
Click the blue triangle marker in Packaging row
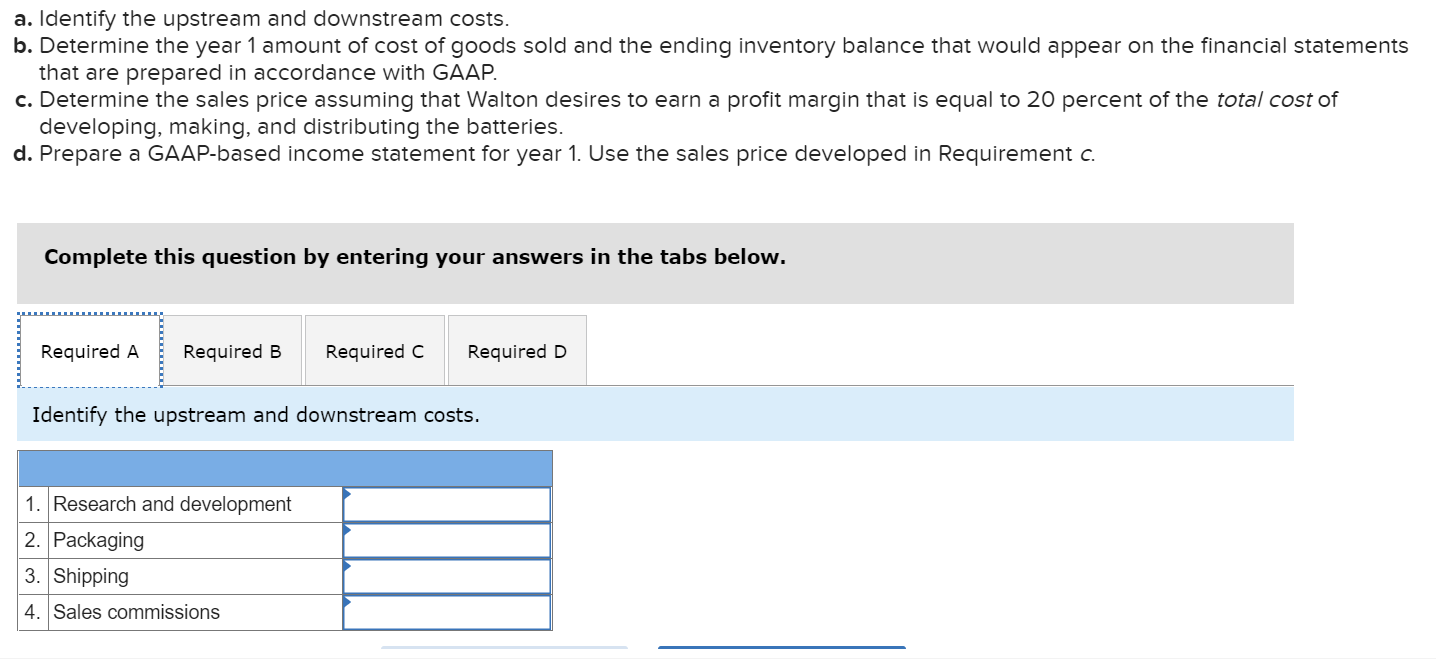347,530
